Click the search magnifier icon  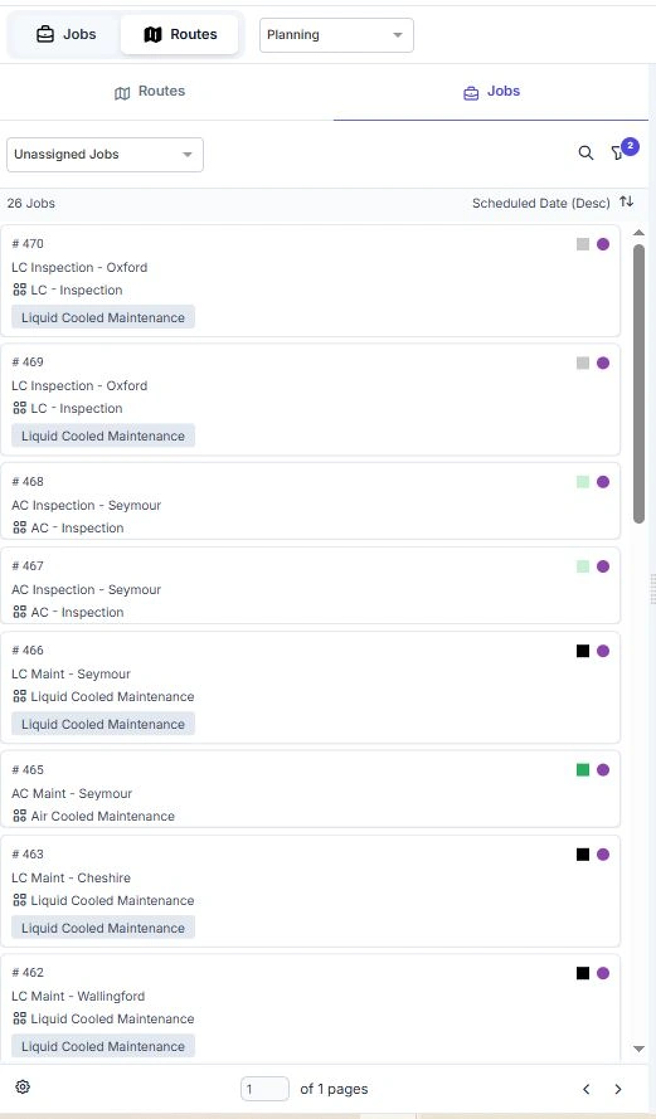click(x=586, y=153)
